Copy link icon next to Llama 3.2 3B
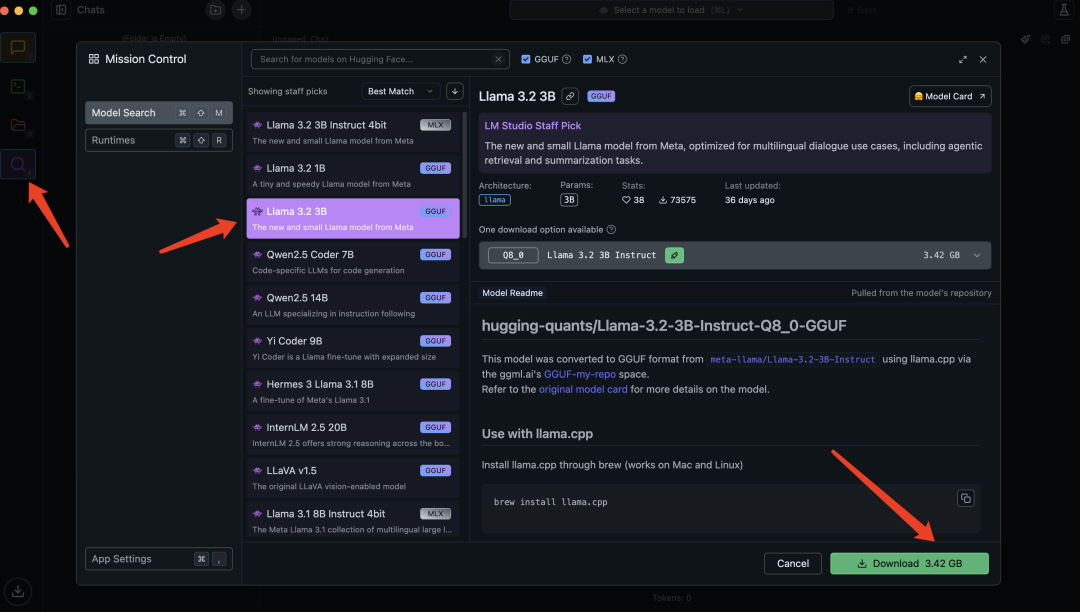 tap(570, 96)
